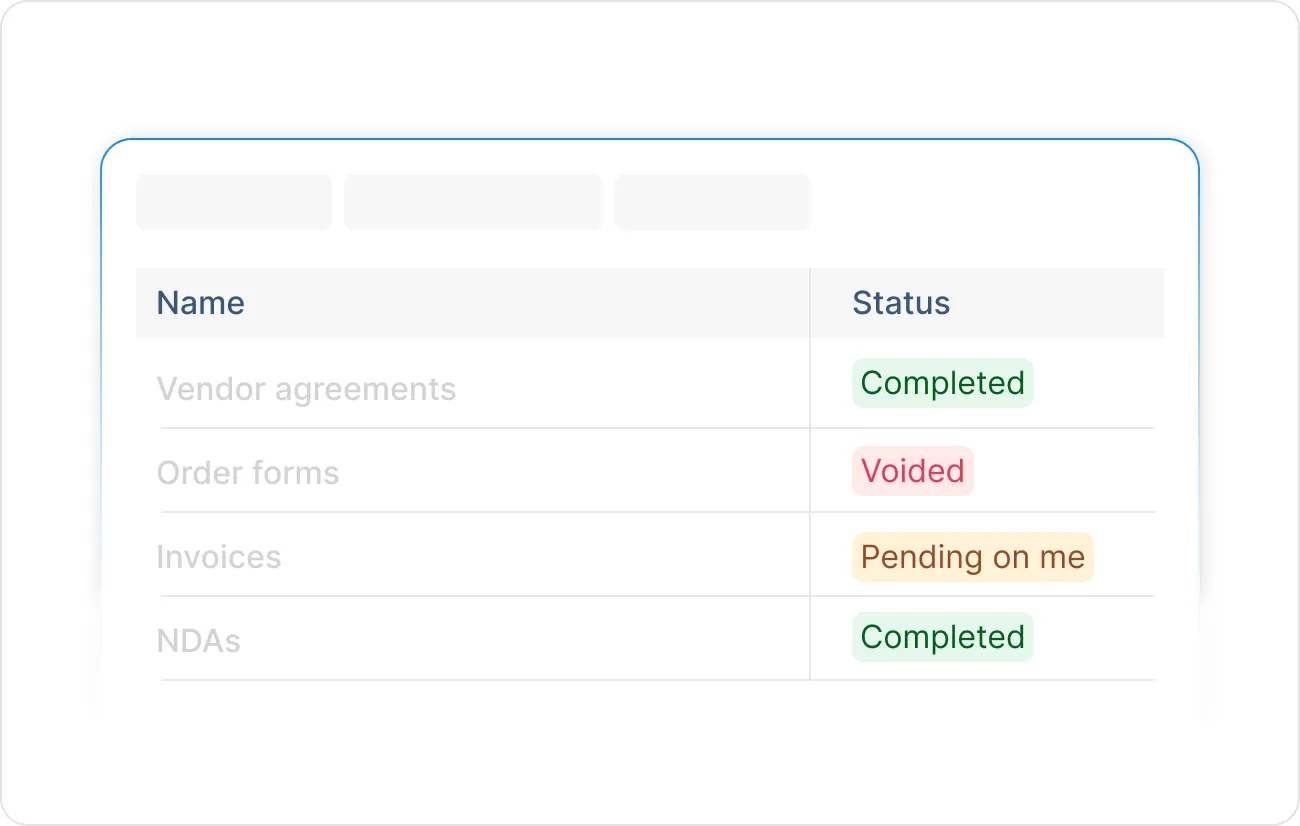
Task: Click the Invoices name text
Action: (218, 556)
